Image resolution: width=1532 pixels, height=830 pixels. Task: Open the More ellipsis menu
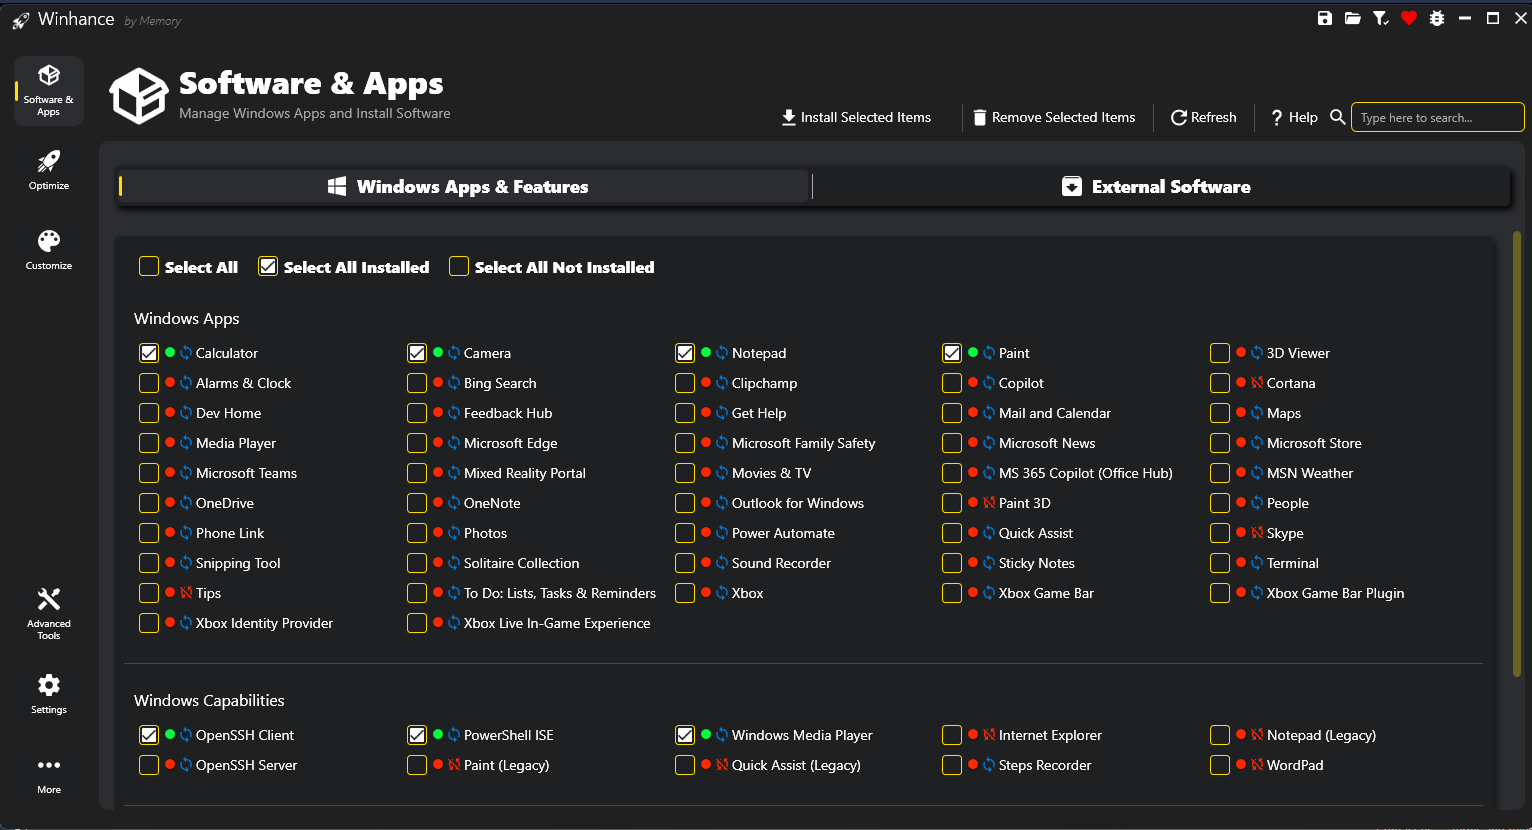click(x=49, y=775)
